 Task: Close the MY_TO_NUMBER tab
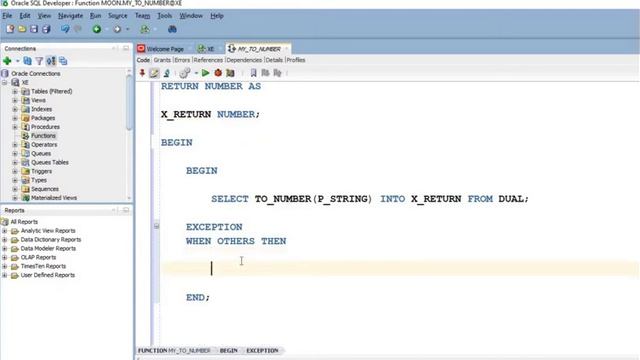(x=287, y=49)
